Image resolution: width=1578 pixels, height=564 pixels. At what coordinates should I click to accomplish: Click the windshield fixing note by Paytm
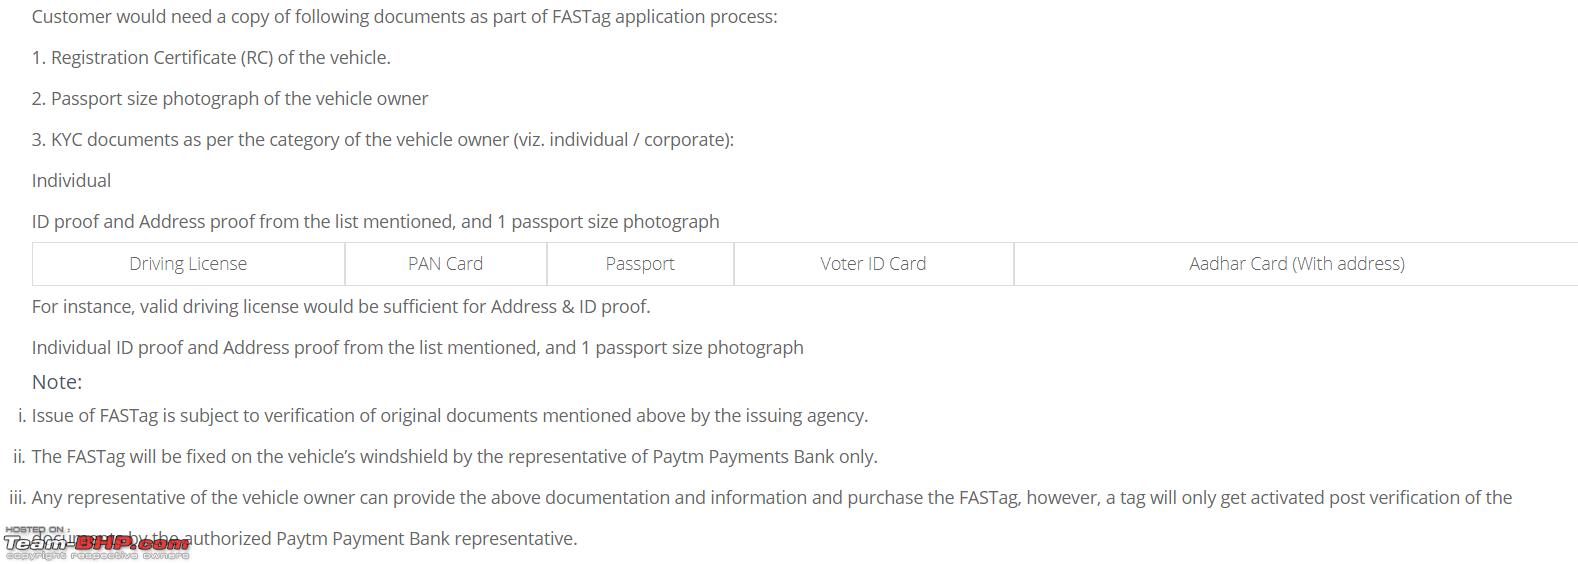click(455, 457)
